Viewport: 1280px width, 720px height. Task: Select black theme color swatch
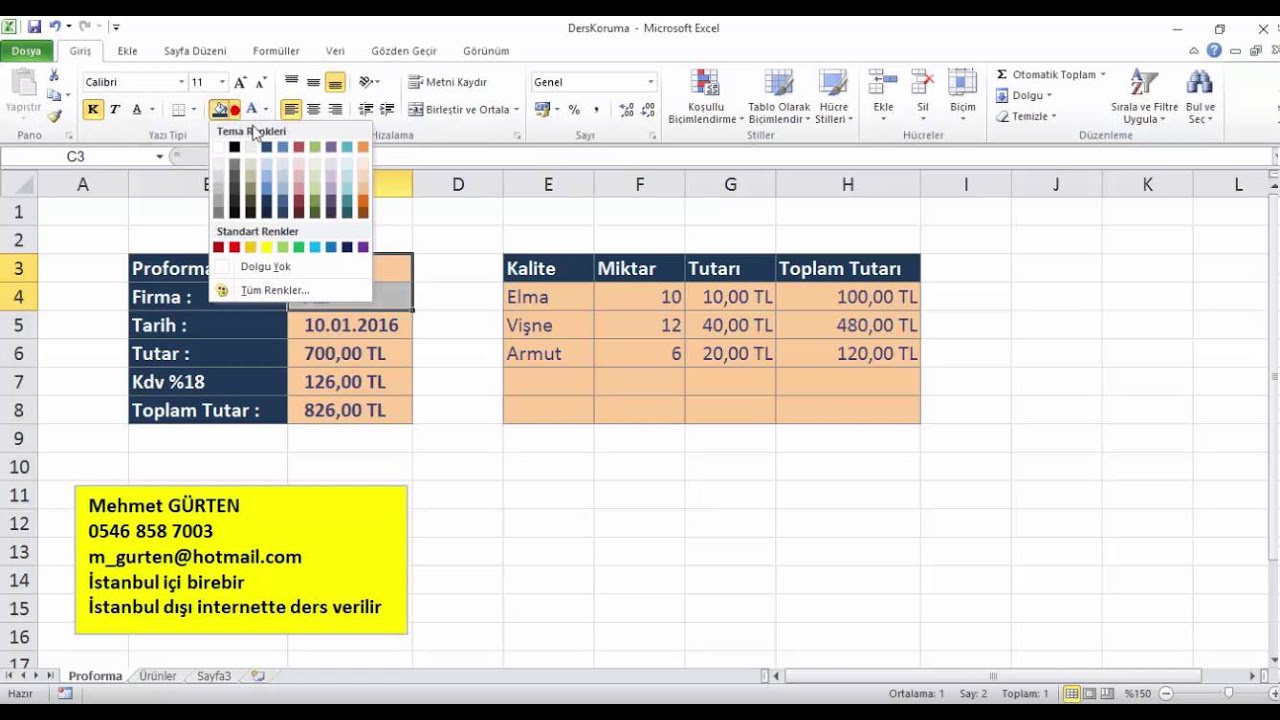[234, 147]
